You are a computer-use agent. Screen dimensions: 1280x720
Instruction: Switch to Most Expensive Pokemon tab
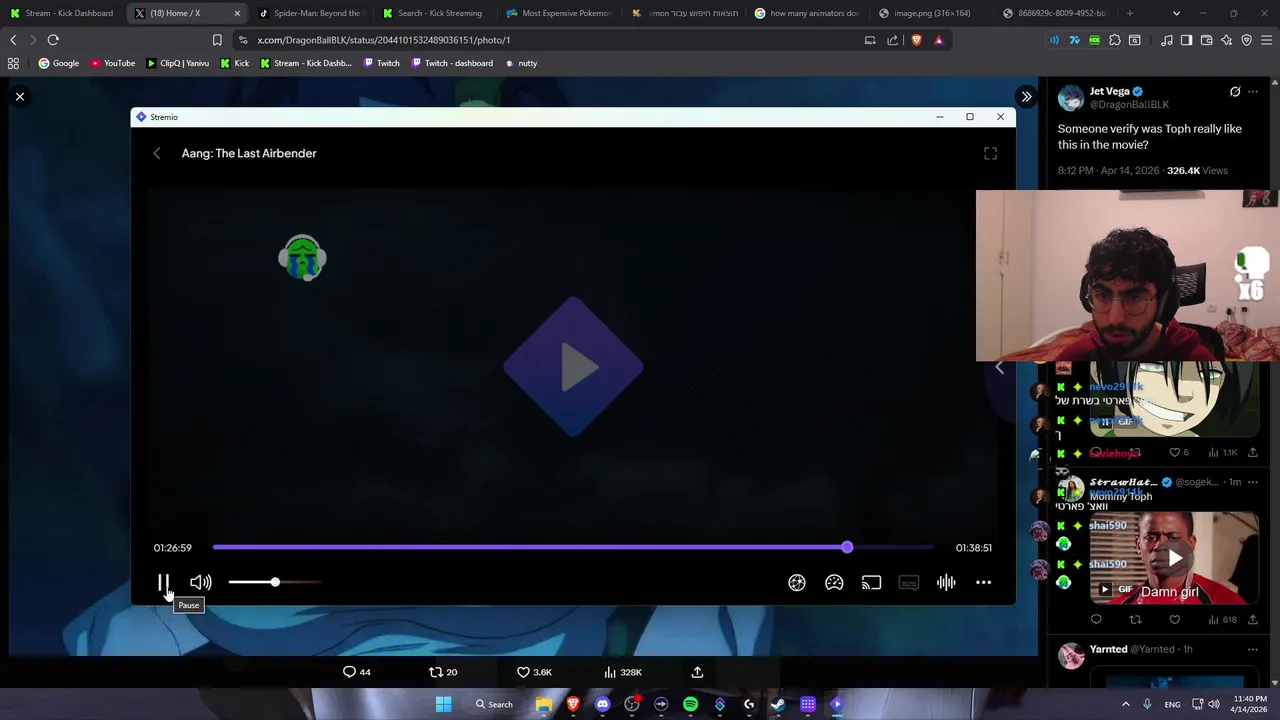[558, 13]
